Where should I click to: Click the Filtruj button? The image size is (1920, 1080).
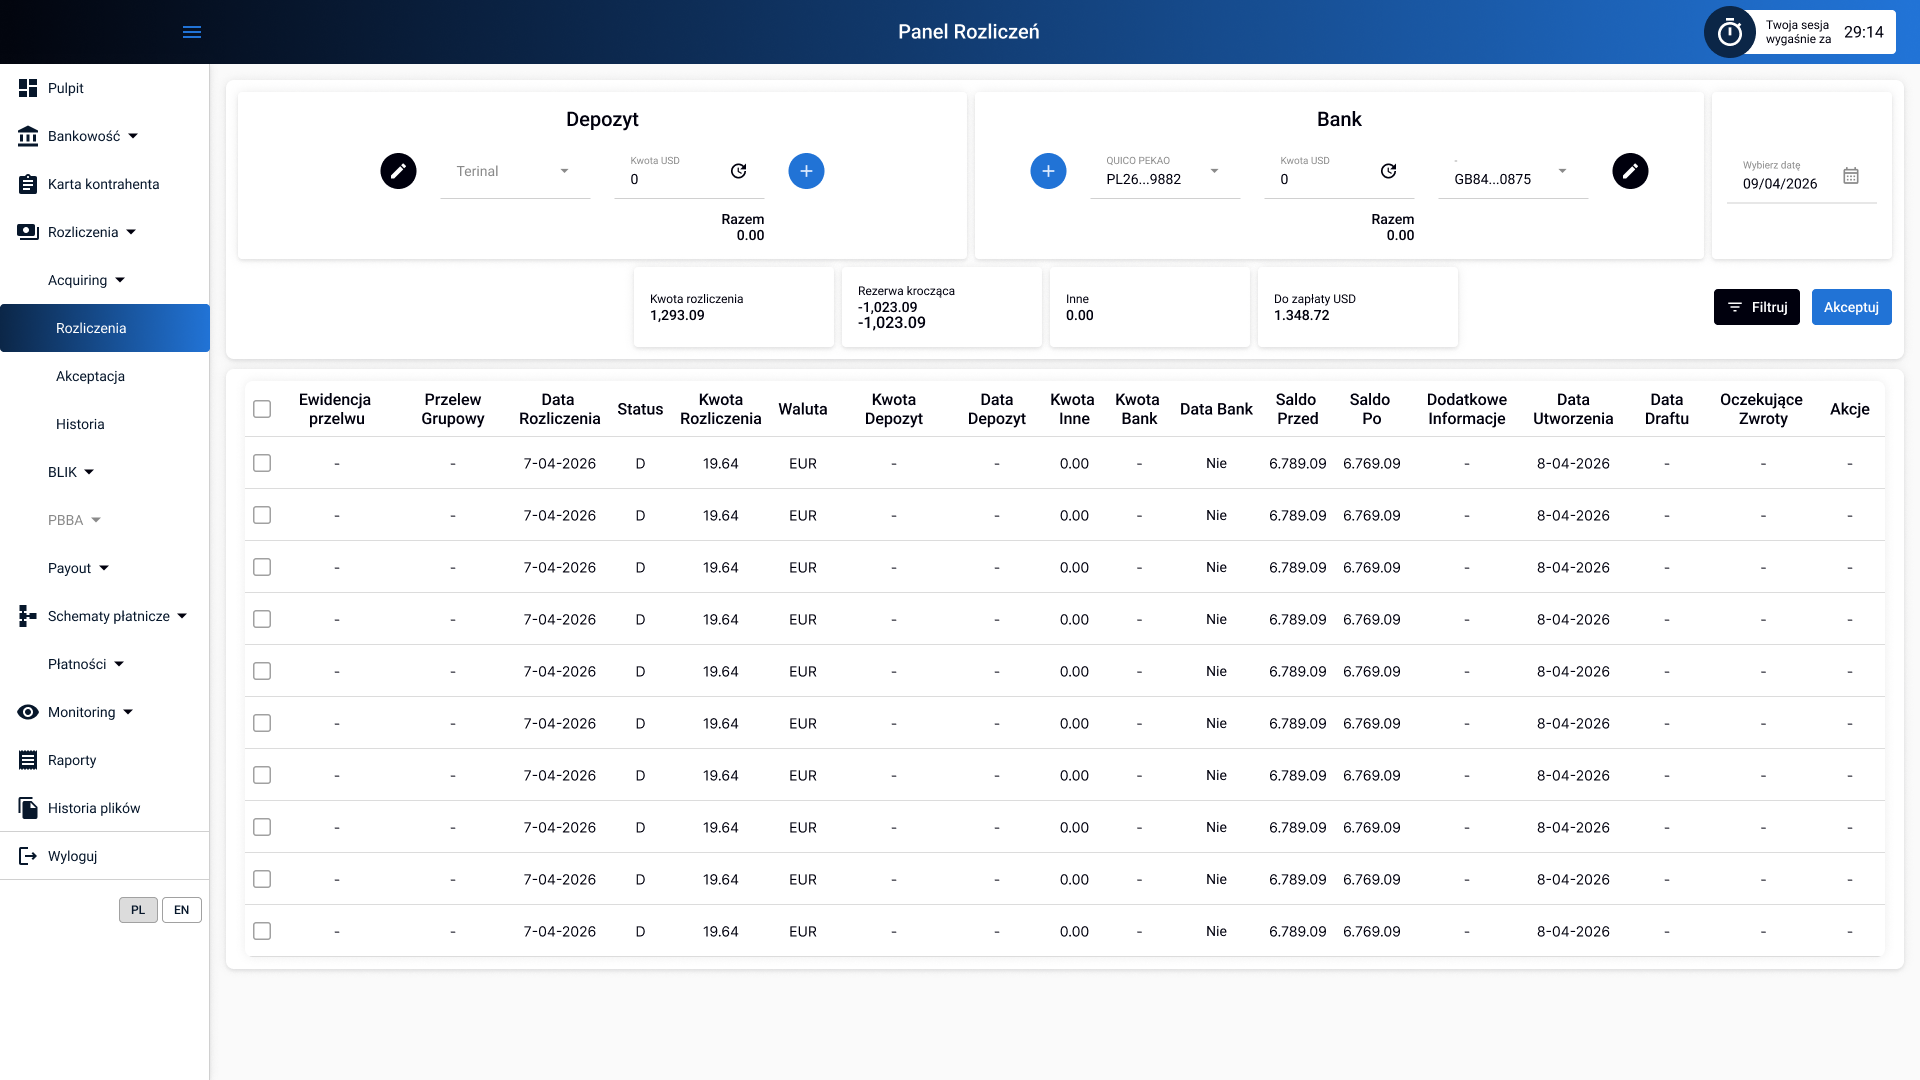1757,307
